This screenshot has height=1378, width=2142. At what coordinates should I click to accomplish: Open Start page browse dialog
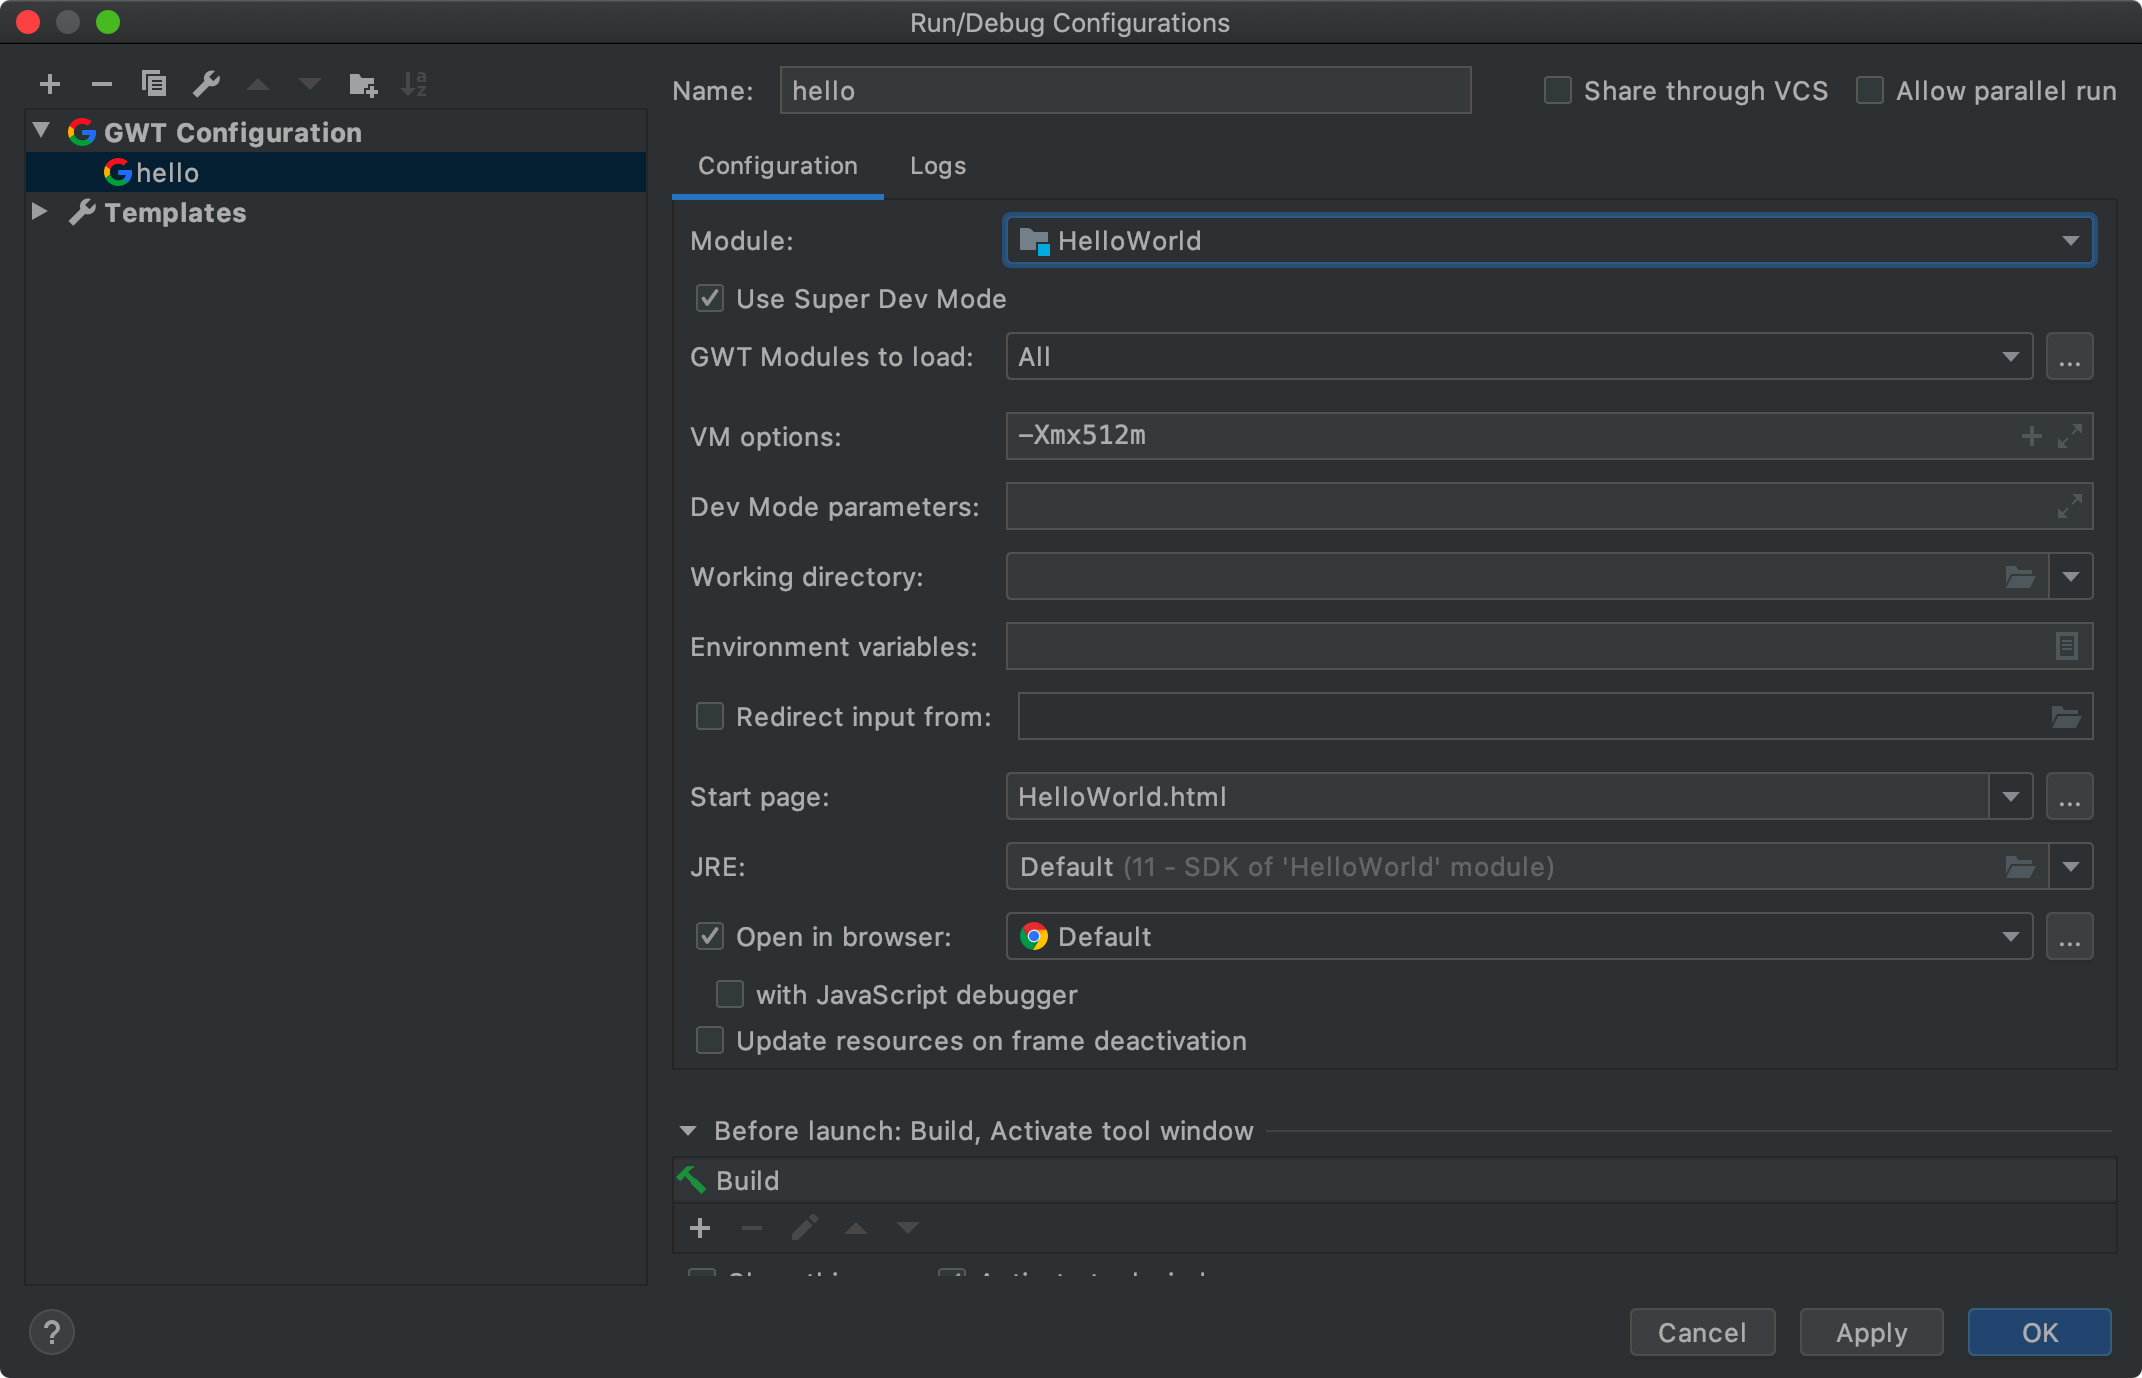coord(2070,797)
